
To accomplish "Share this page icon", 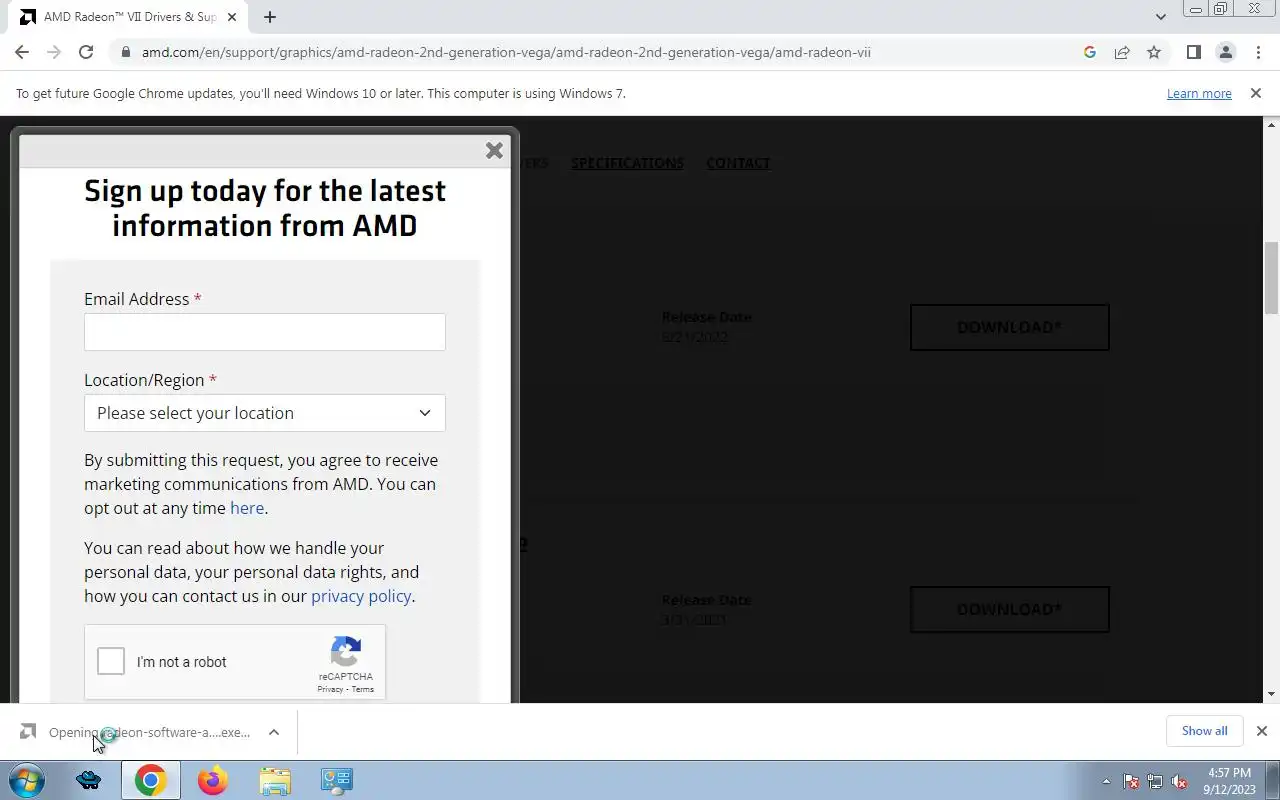I will (x=1122, y=52).
